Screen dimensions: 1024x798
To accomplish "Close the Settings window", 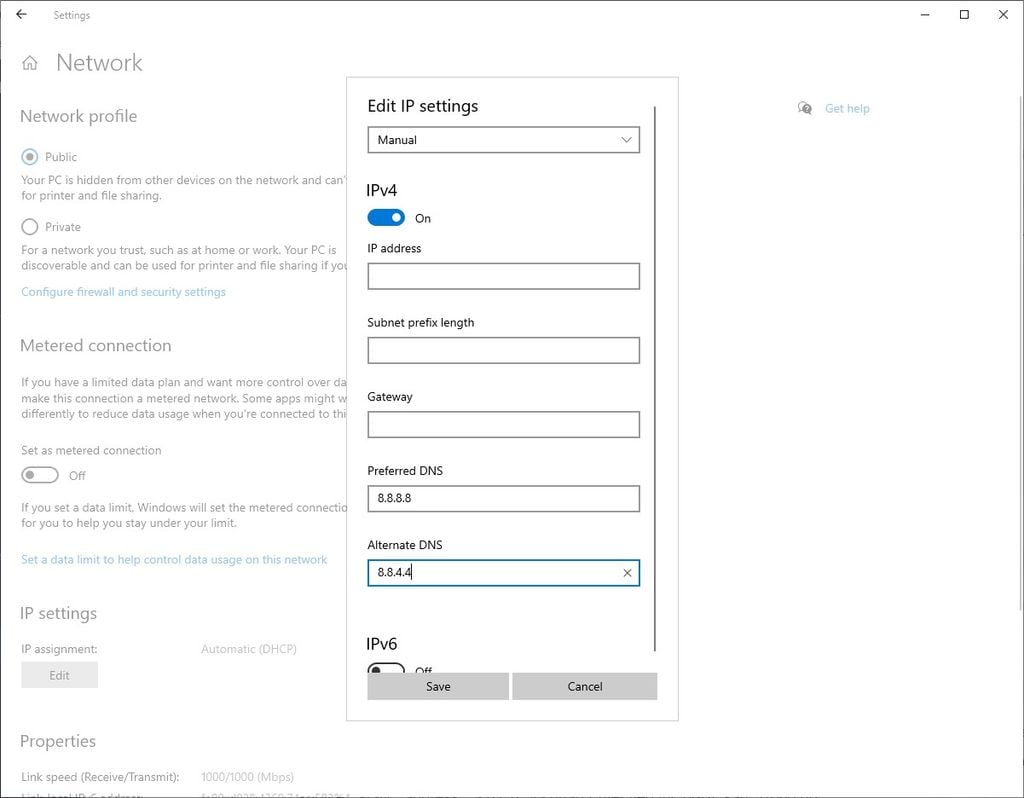I will (1003, 14).
